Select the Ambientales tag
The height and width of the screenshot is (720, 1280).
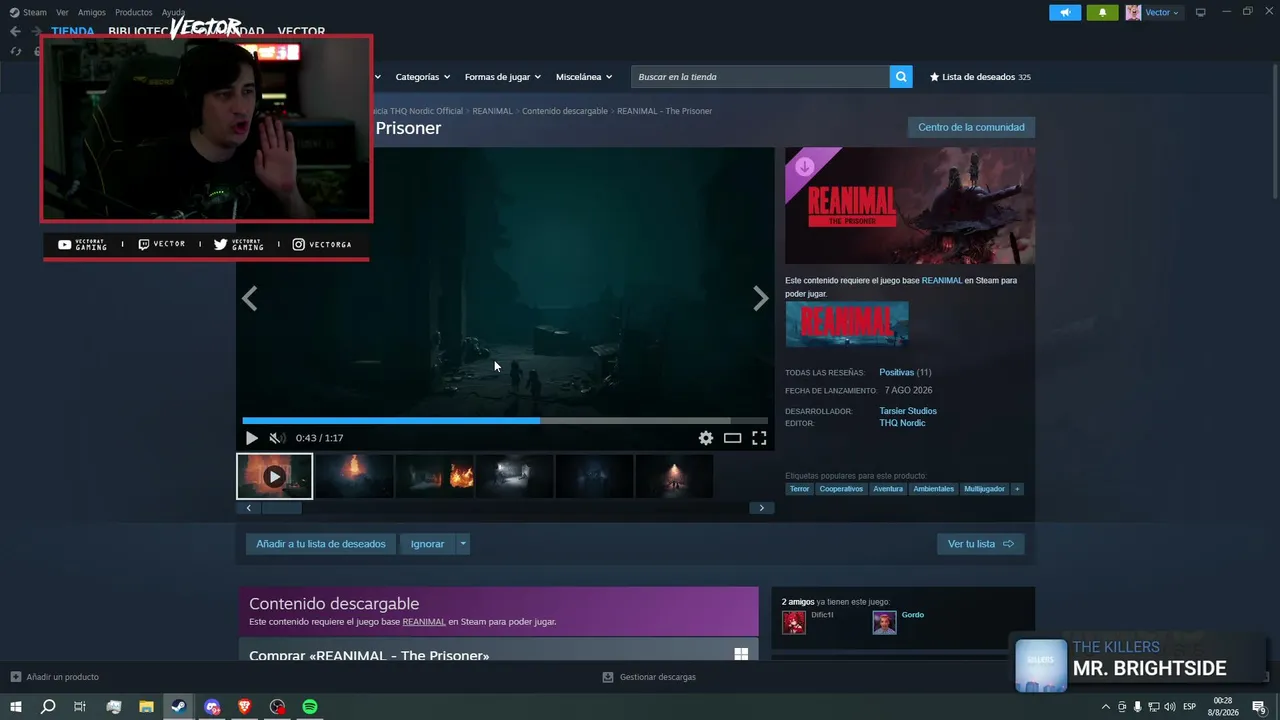point(933,489)
